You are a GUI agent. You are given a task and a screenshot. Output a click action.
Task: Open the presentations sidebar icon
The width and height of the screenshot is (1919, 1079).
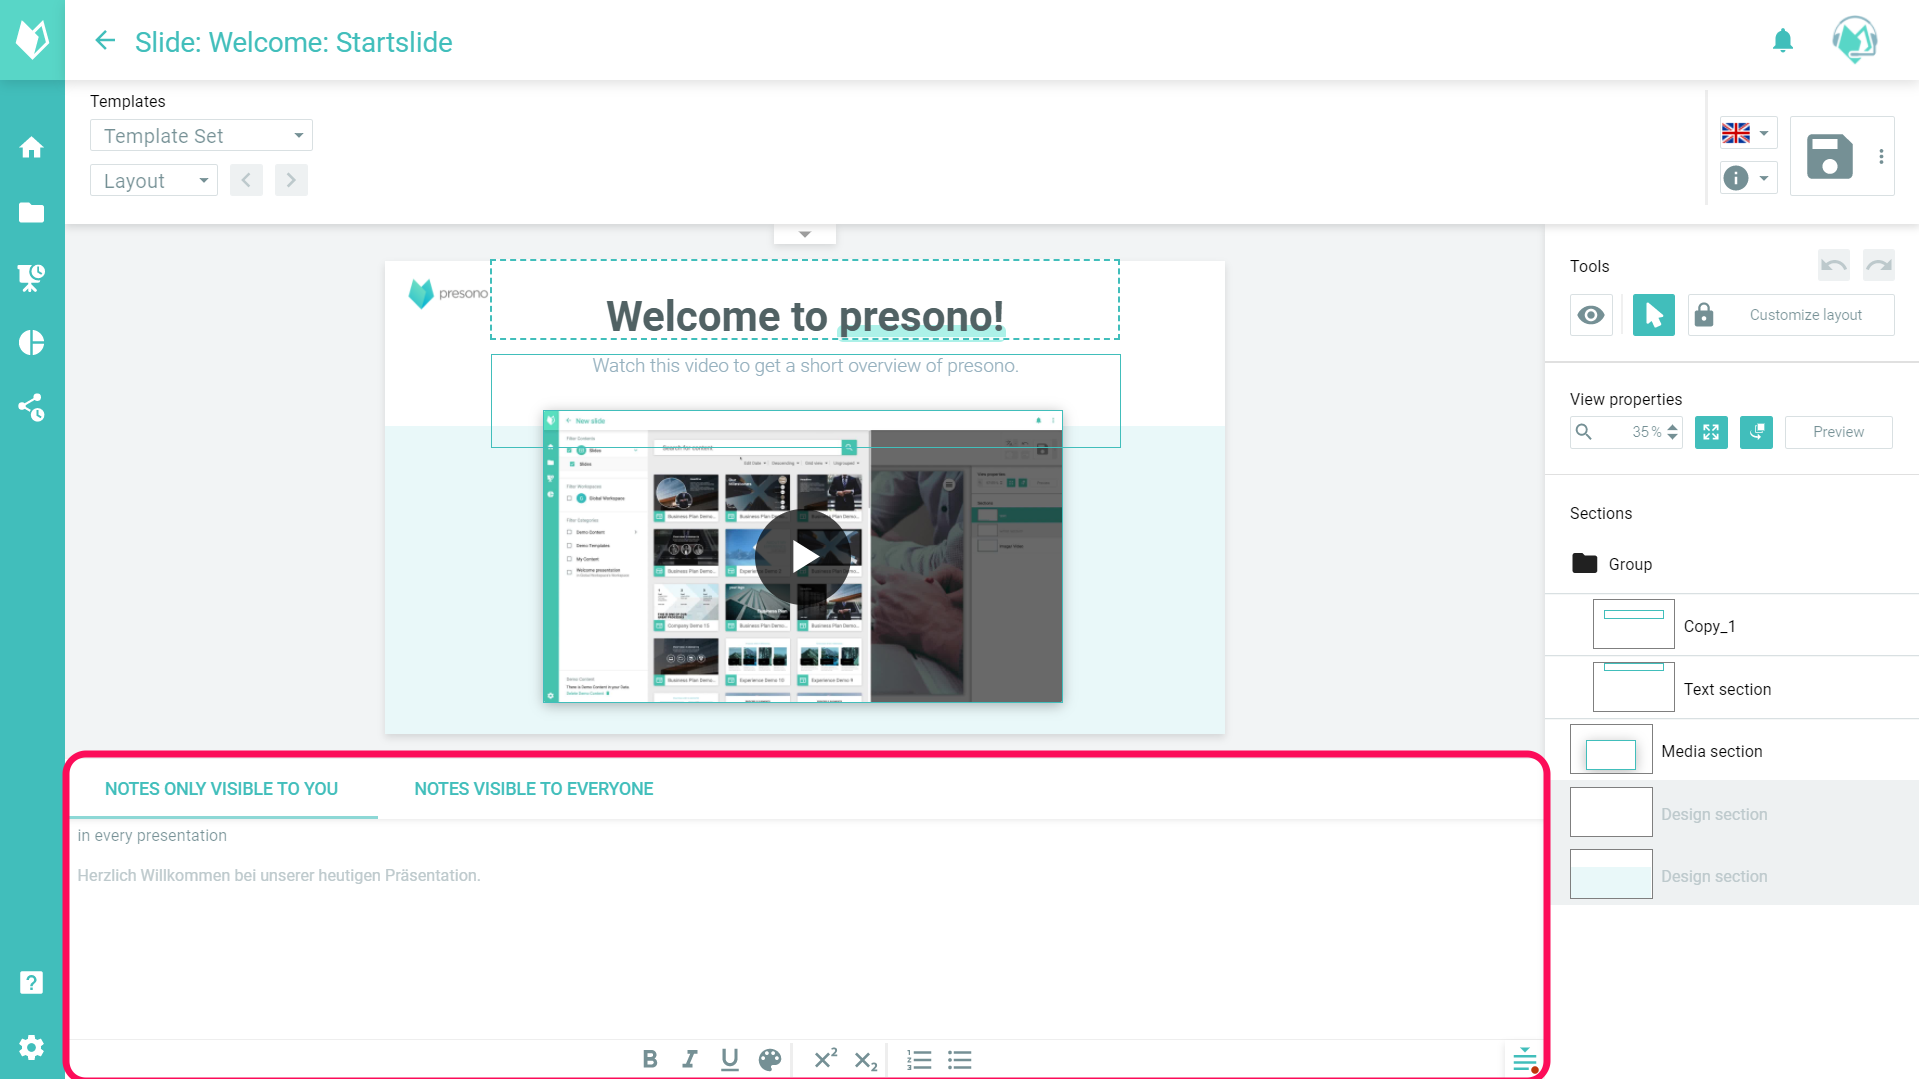31,277
